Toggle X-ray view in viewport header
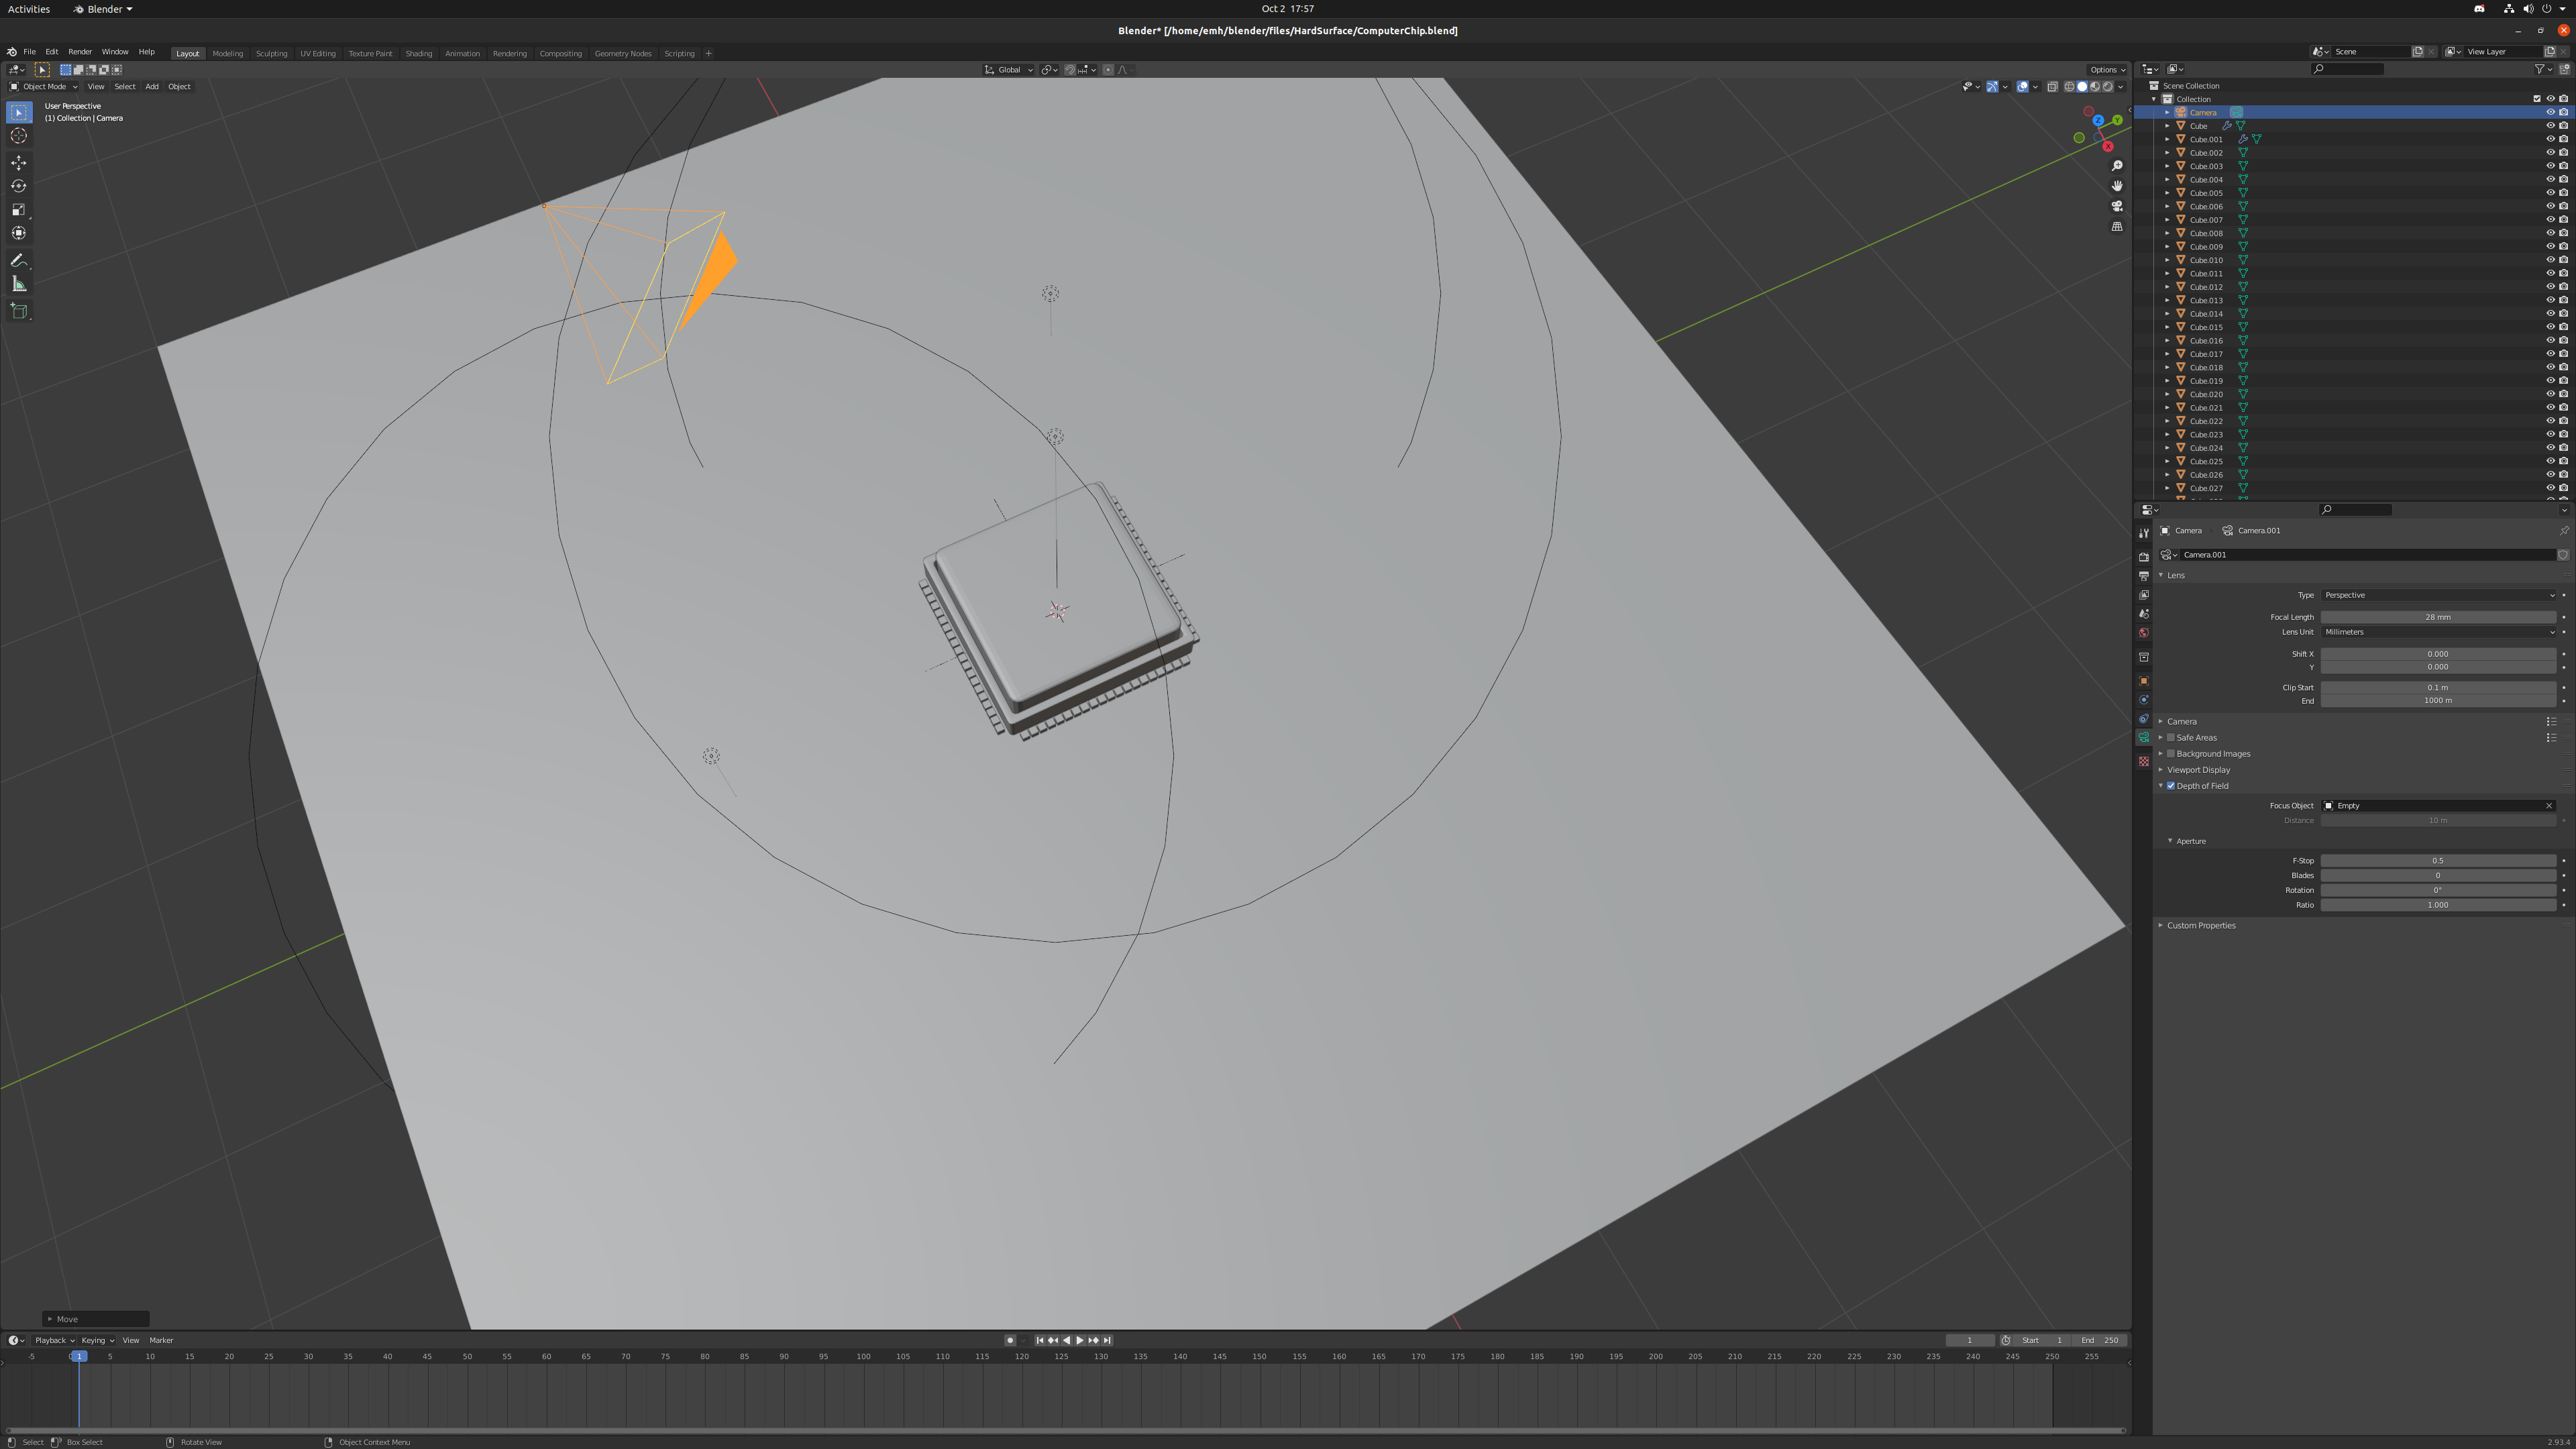This screenshot has height=1449, width=2576. coord(2052,86)
